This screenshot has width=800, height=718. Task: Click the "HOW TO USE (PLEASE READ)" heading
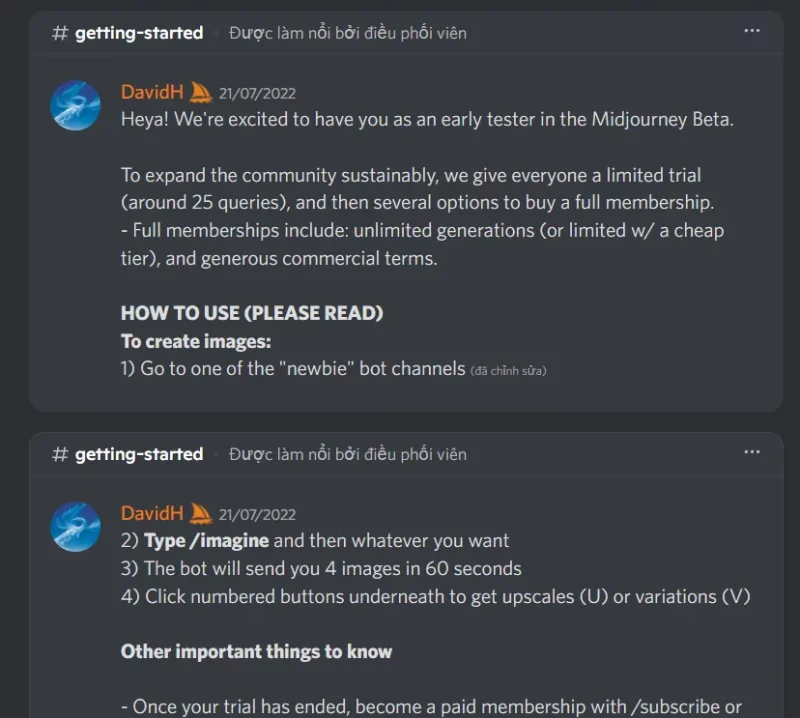point(252,313)
